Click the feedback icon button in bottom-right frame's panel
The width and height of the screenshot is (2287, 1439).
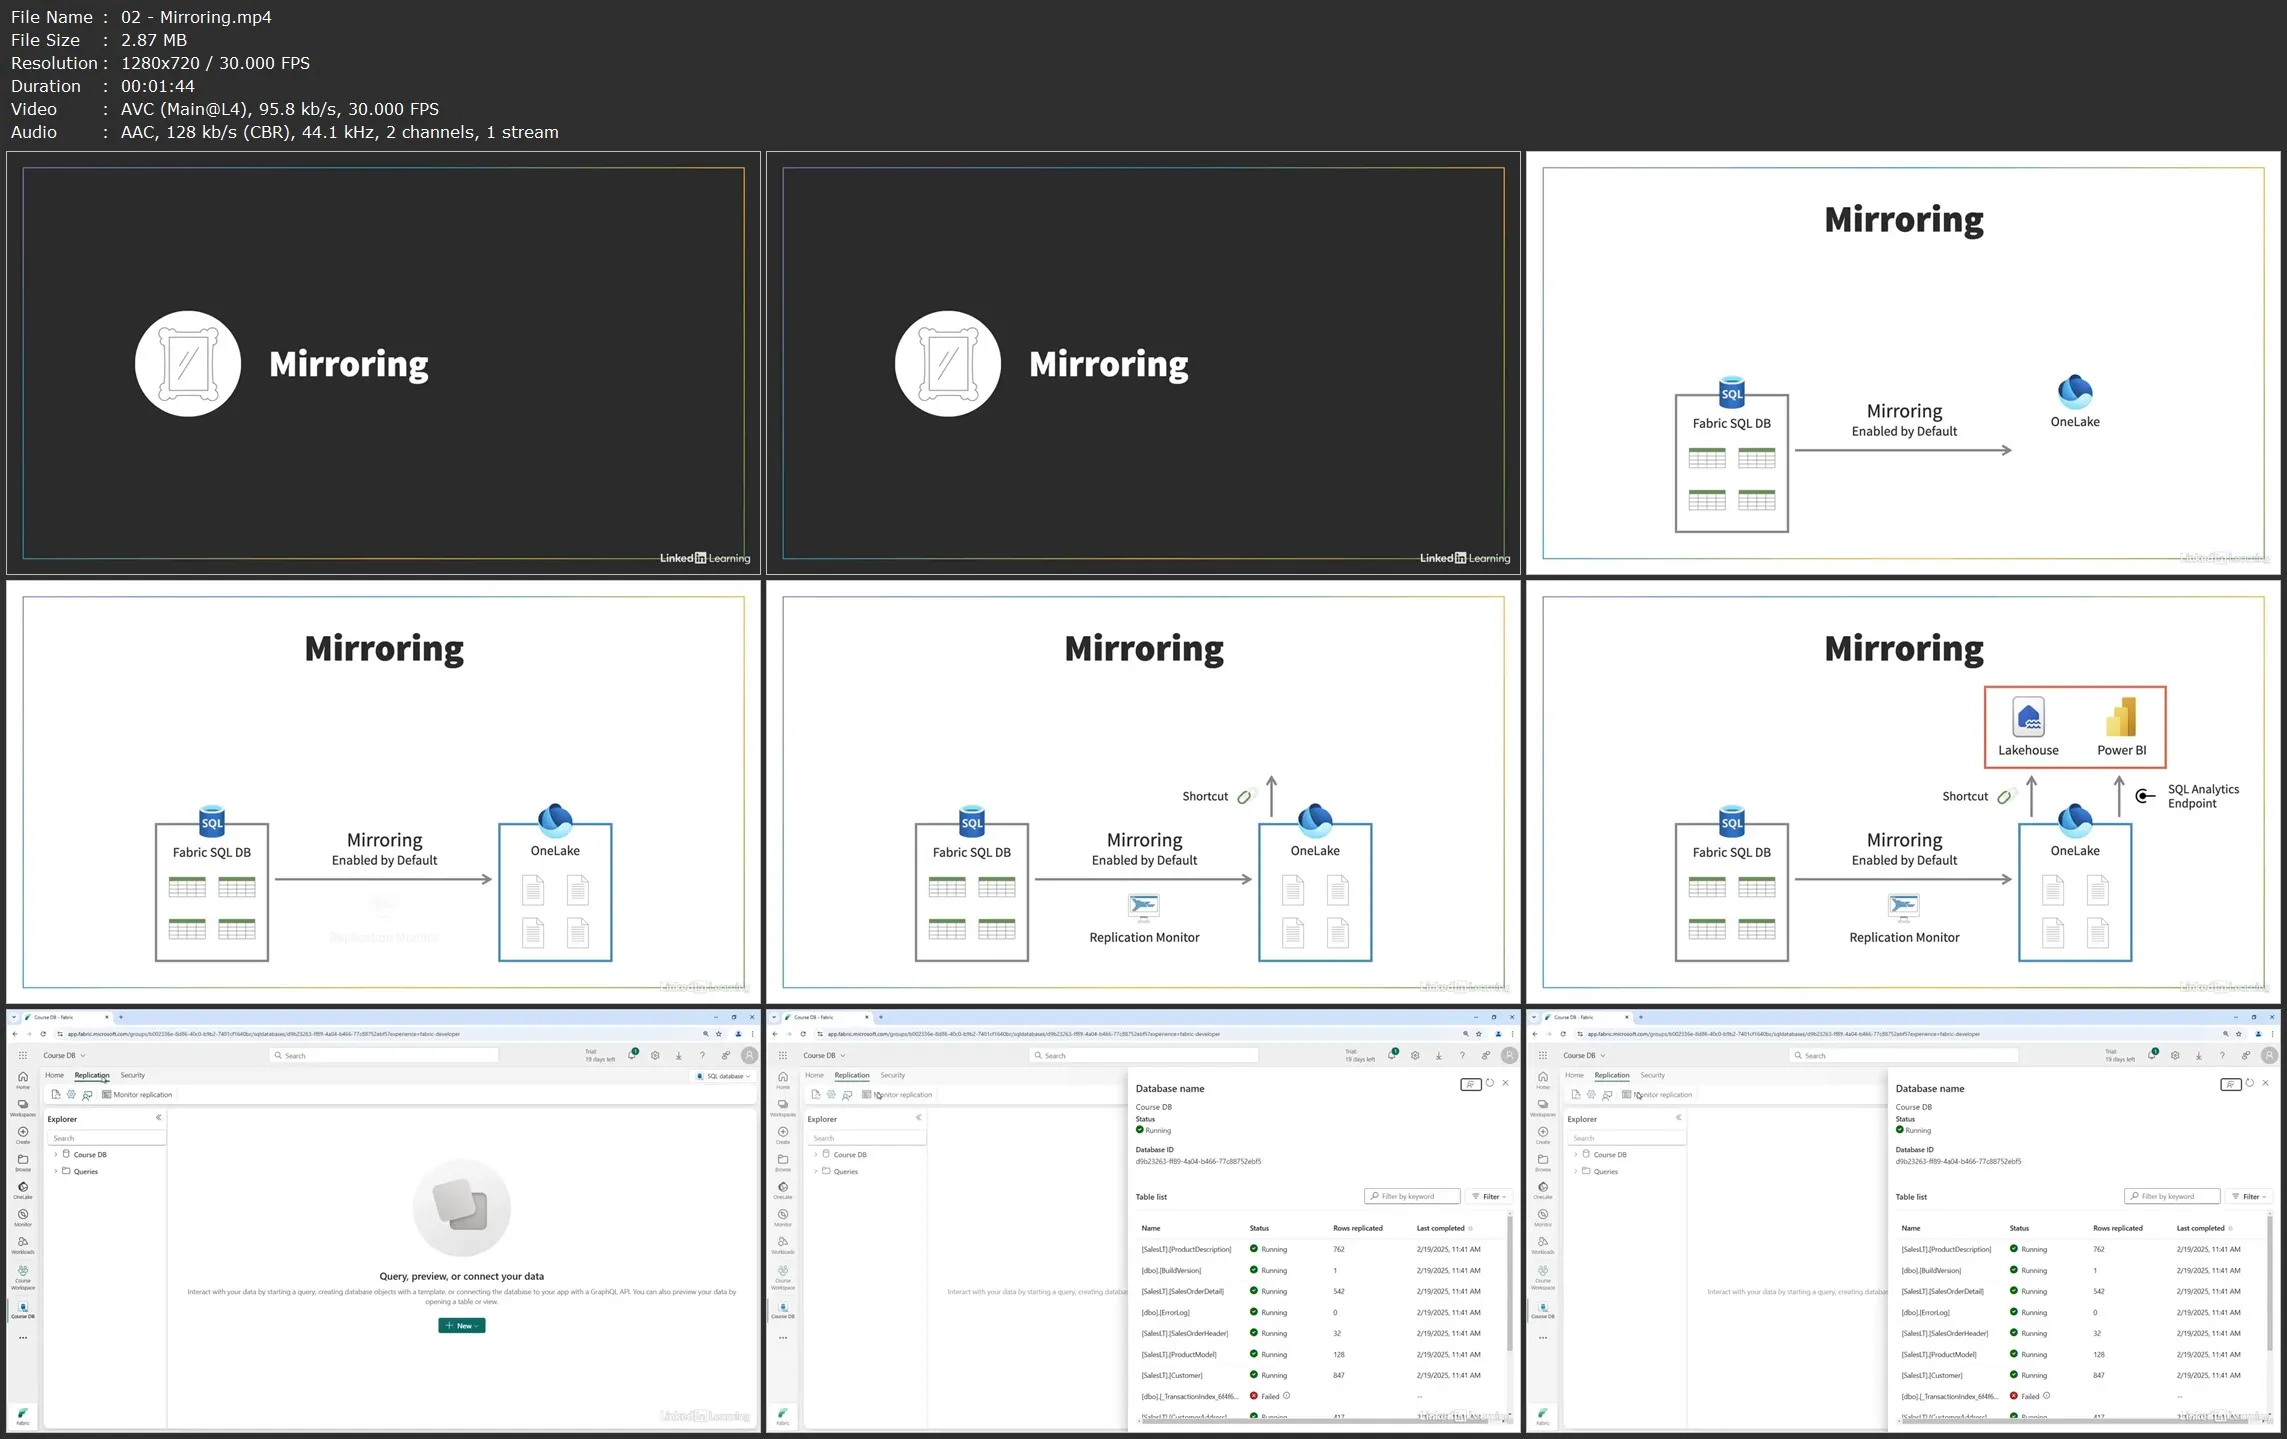click(x=2230, y=1084)
